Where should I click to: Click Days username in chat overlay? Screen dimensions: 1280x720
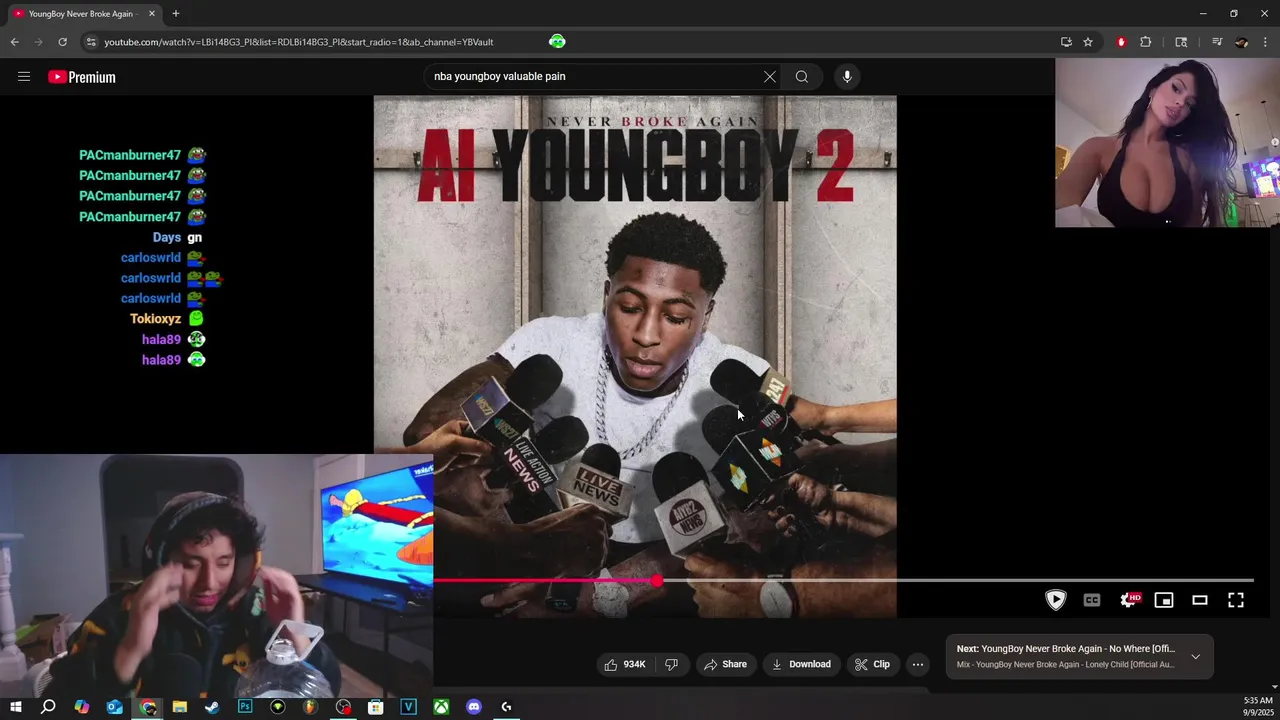pos(166,237)
